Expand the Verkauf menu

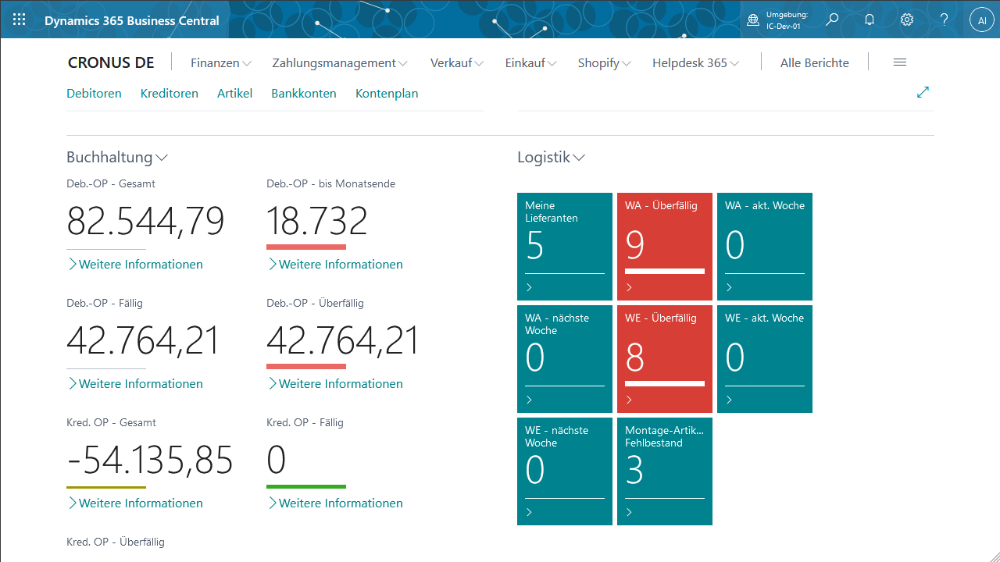[x=457, y=63]
